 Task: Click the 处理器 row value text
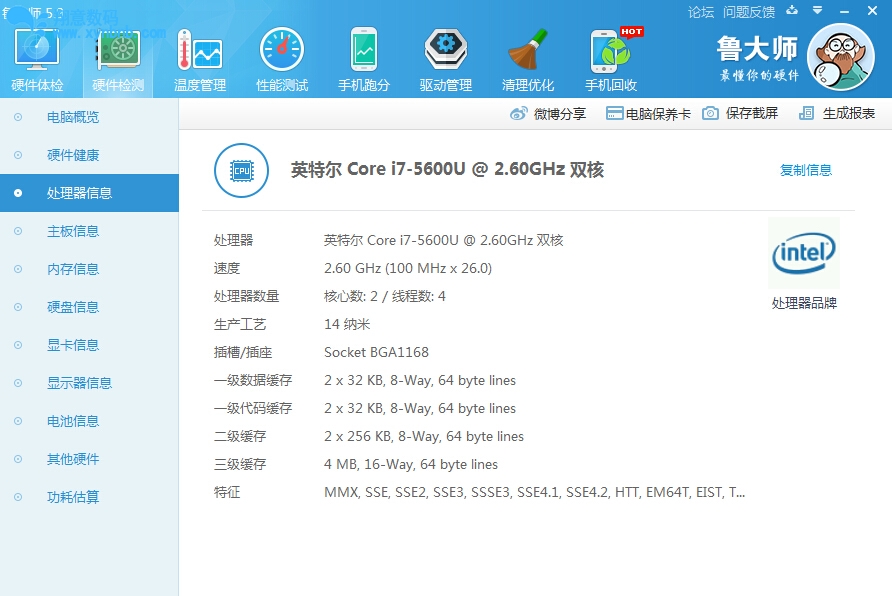pyautogui.click(x=444, y=240)
